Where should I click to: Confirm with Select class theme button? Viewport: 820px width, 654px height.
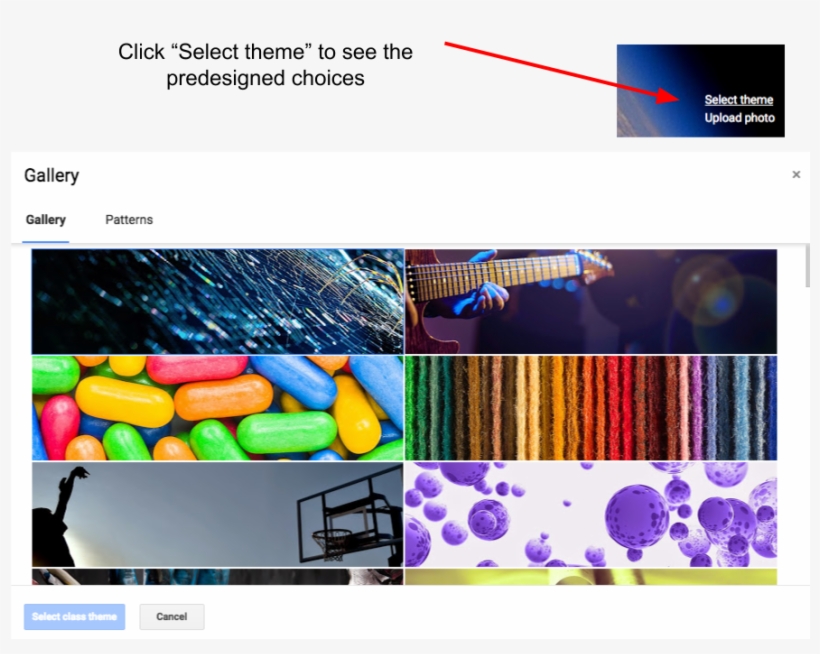click(74, 617)
